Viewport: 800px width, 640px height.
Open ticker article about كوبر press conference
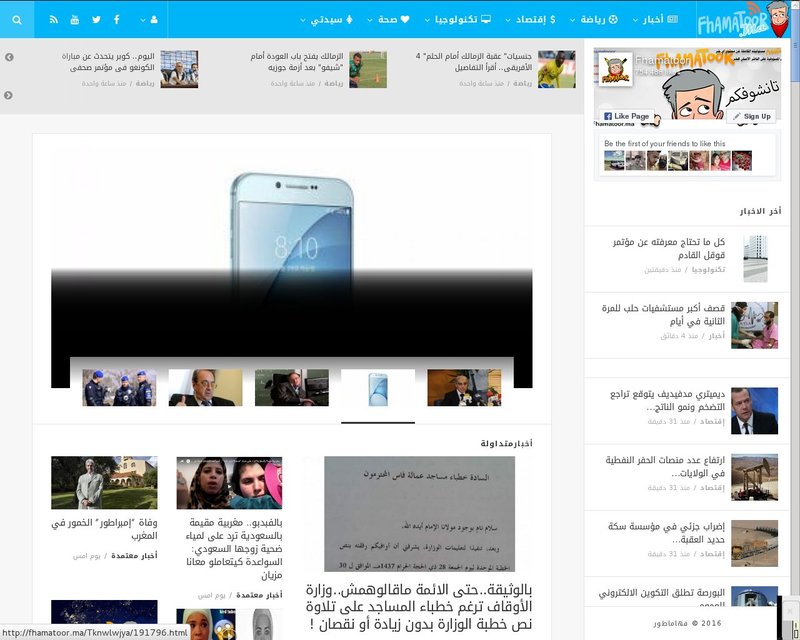(108, 62)
